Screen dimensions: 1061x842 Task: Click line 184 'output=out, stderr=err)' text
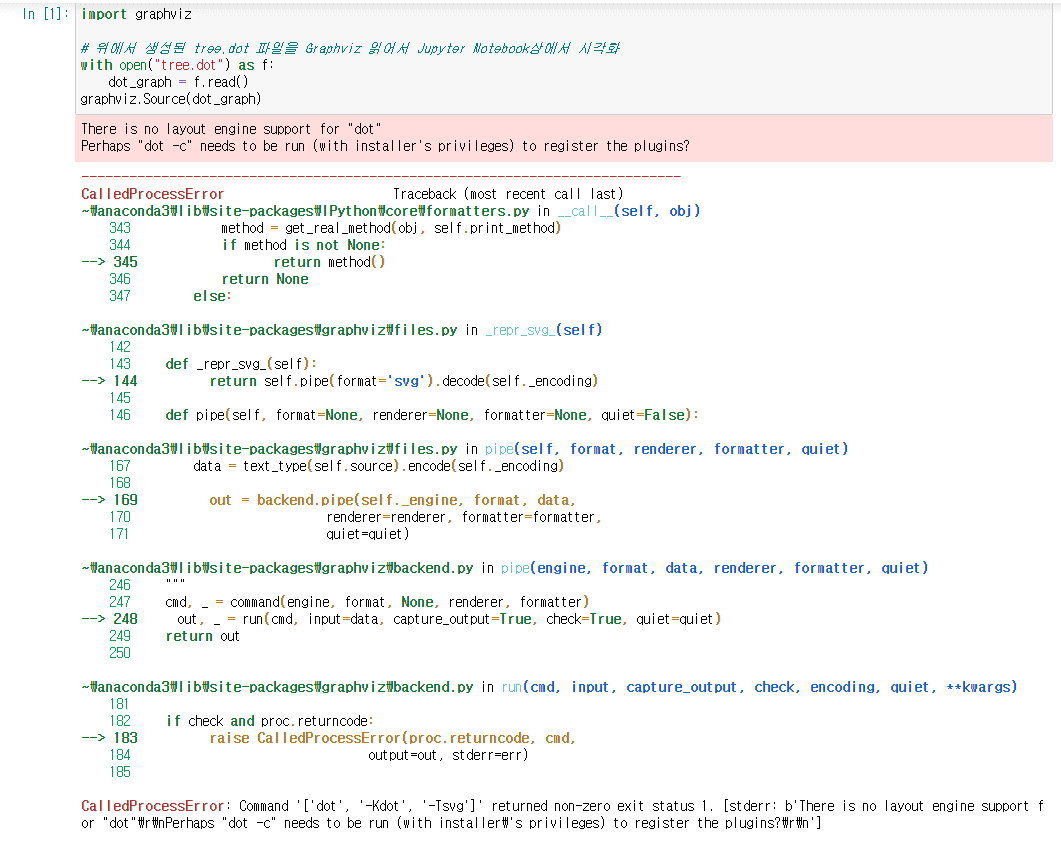448,755
